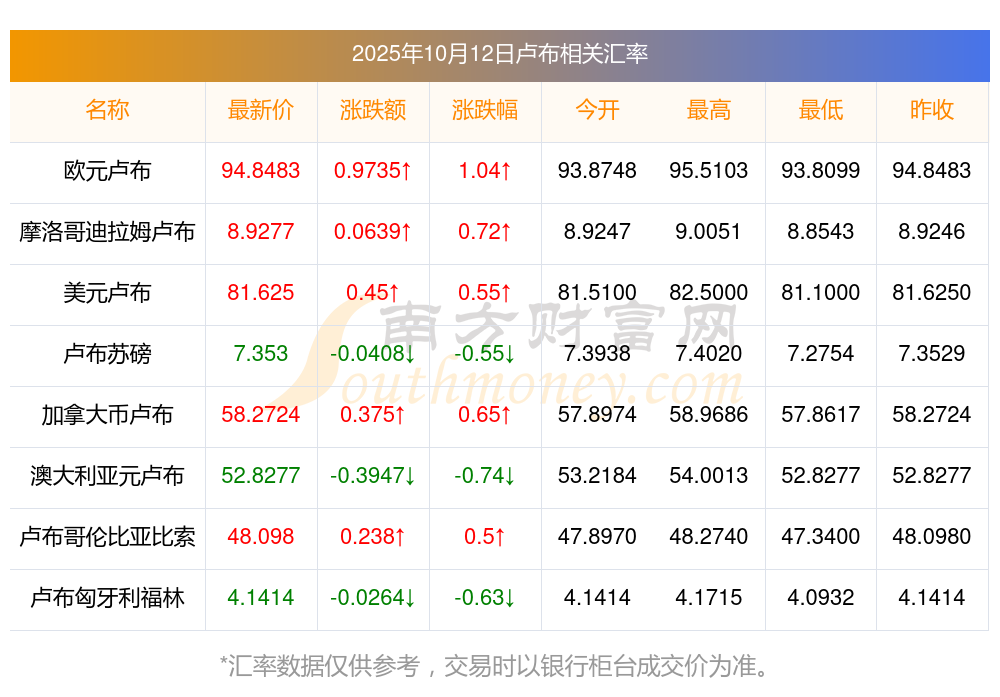Select the change value '-0.0408↓'
Image resolution: width=1000 pixels, height=697 pixels.
[372, 353]
